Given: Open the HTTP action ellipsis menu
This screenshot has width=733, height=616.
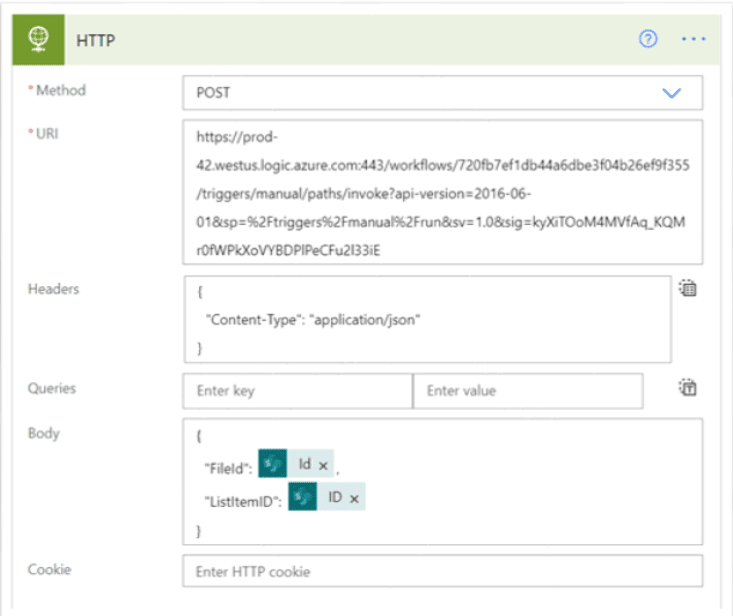Looking at the screenshot, I should [693, 39].
